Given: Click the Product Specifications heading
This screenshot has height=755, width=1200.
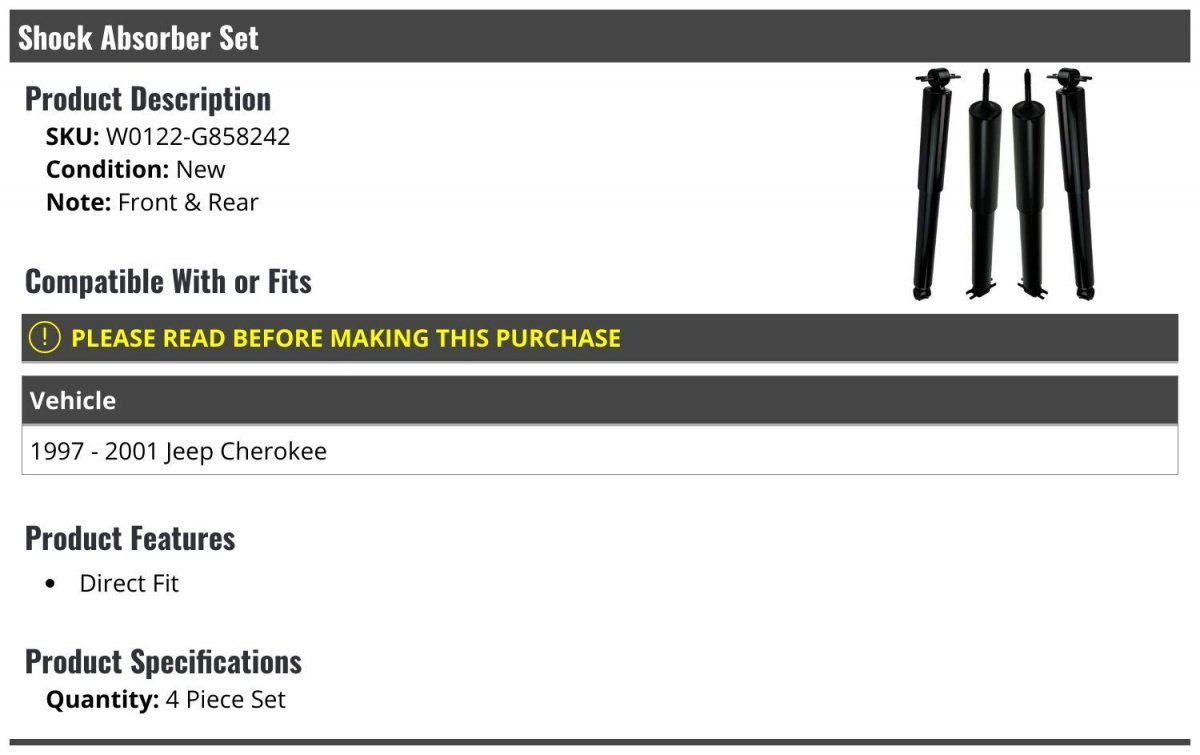Looking at the screenshot, I should pyautogui.click(x=163, y=662).
